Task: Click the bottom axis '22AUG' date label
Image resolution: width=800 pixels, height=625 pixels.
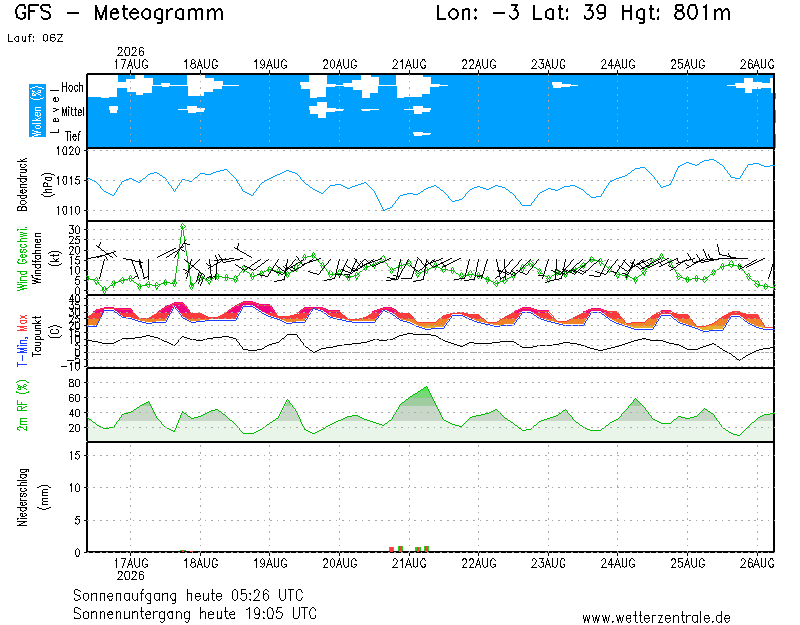Action: click(x=479, y=563)
